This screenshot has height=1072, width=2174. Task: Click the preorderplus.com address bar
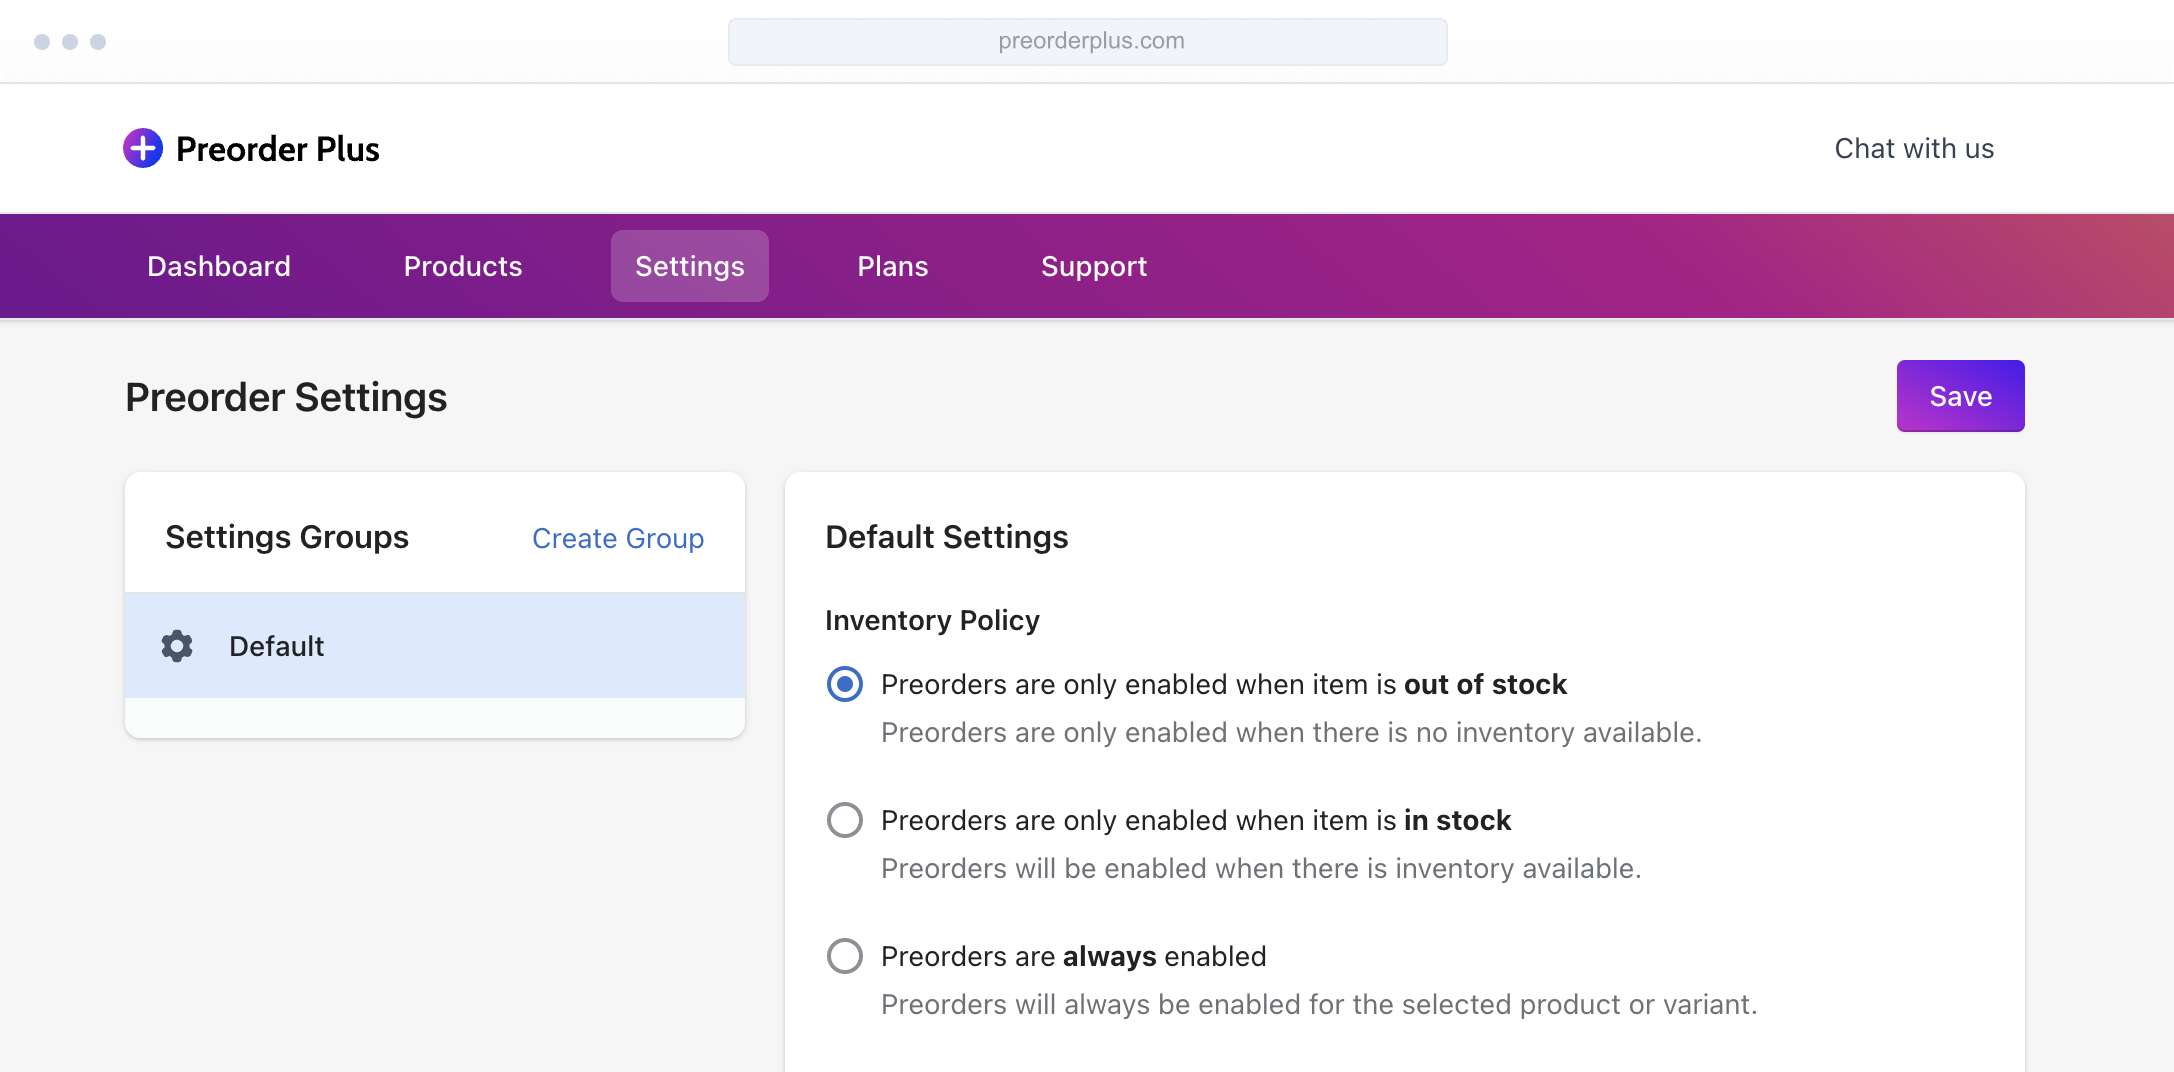click(x=1088, y=41)
